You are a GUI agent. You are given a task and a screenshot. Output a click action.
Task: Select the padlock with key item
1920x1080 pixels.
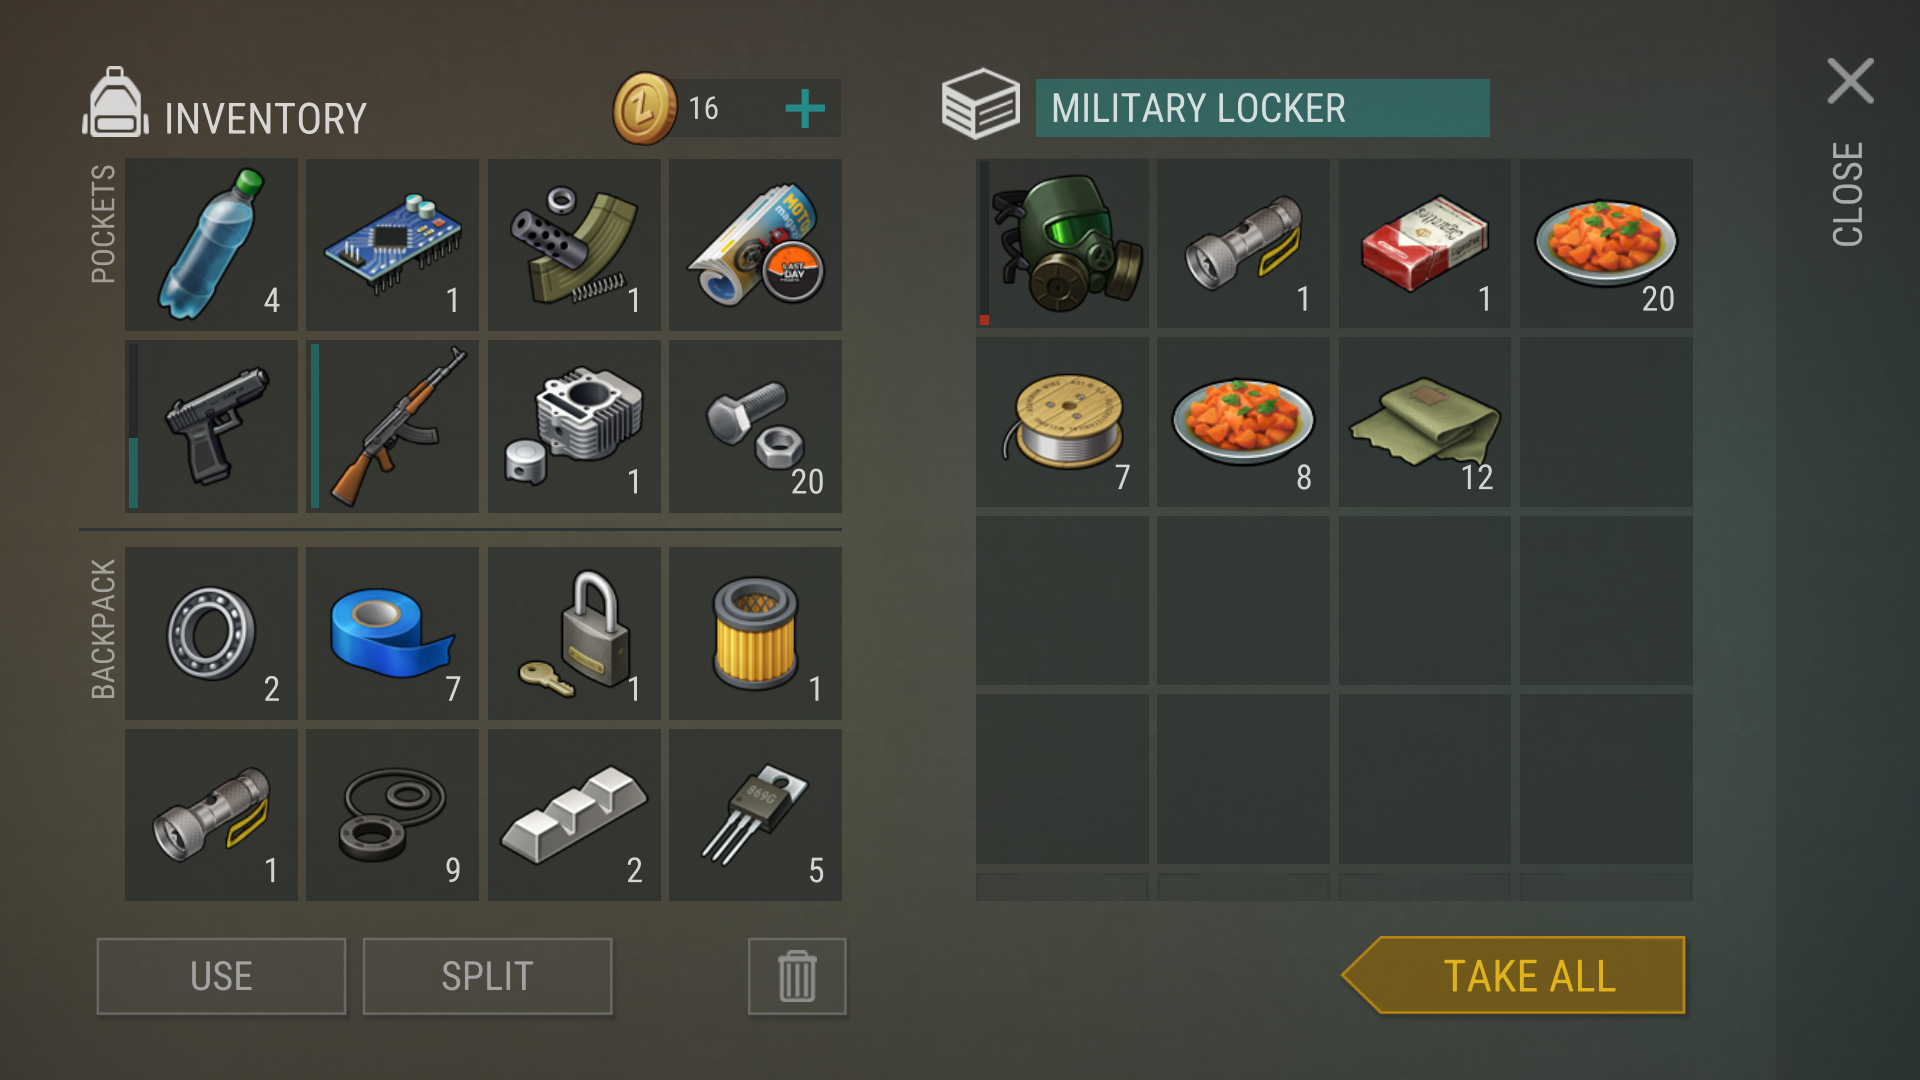coord(574,633)
